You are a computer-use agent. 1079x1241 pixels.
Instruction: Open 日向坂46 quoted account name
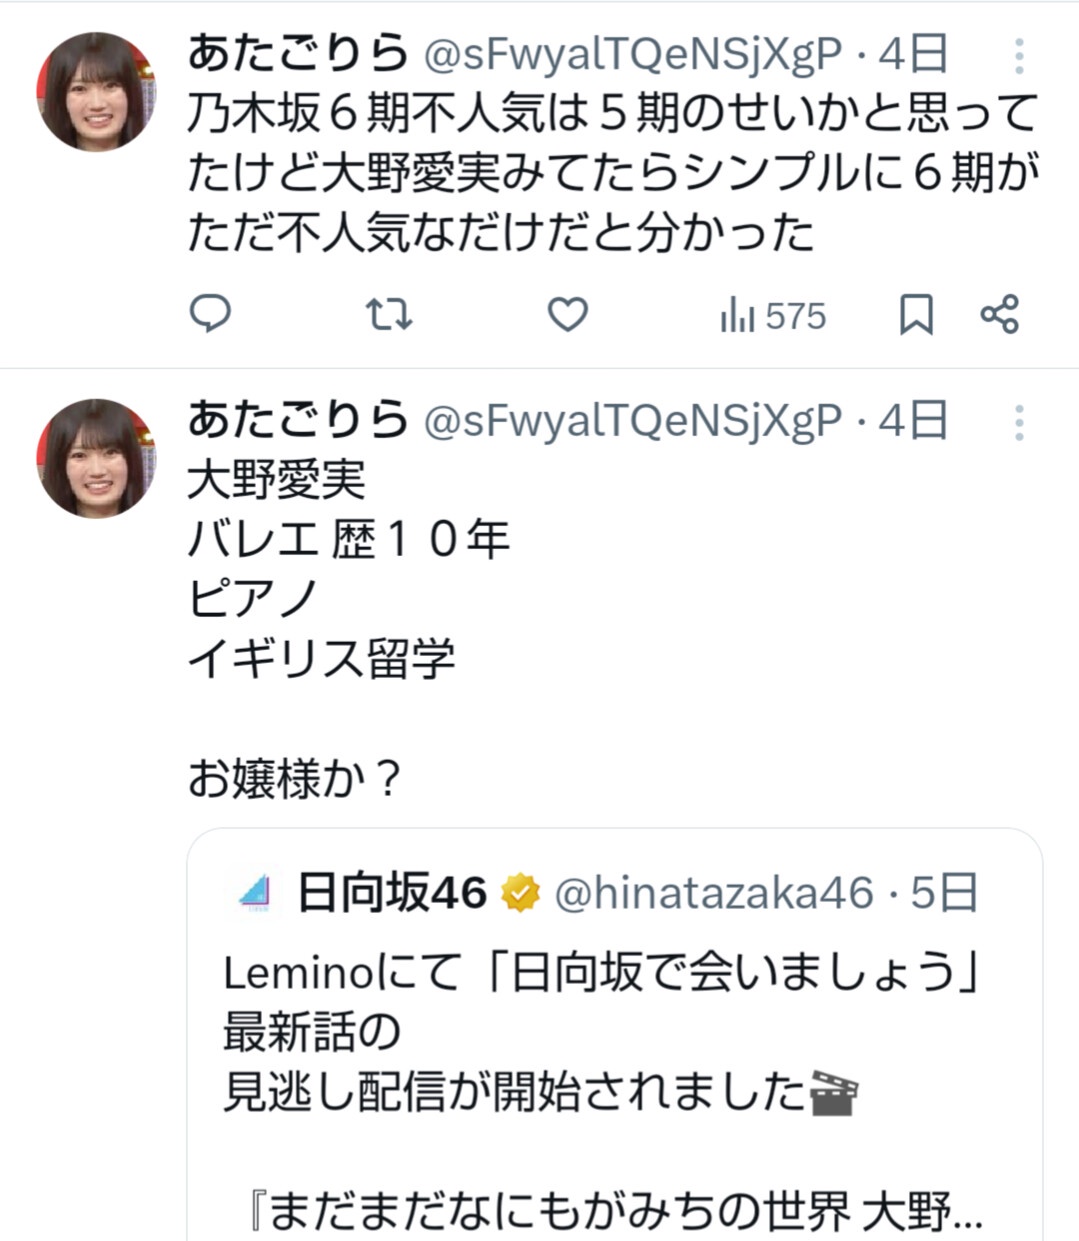392,893
